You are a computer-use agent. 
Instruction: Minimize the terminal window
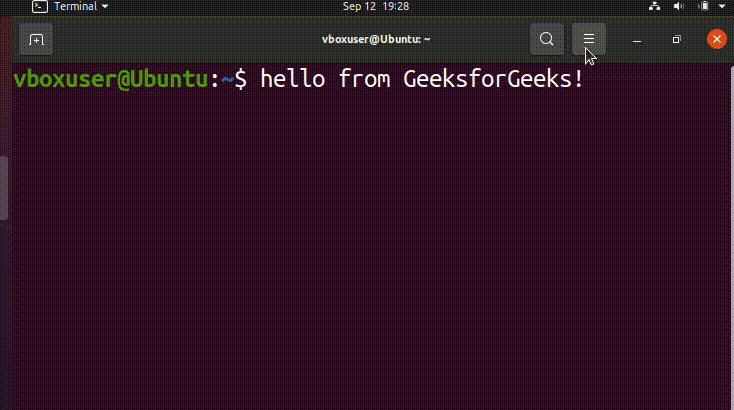click(637, 39)
